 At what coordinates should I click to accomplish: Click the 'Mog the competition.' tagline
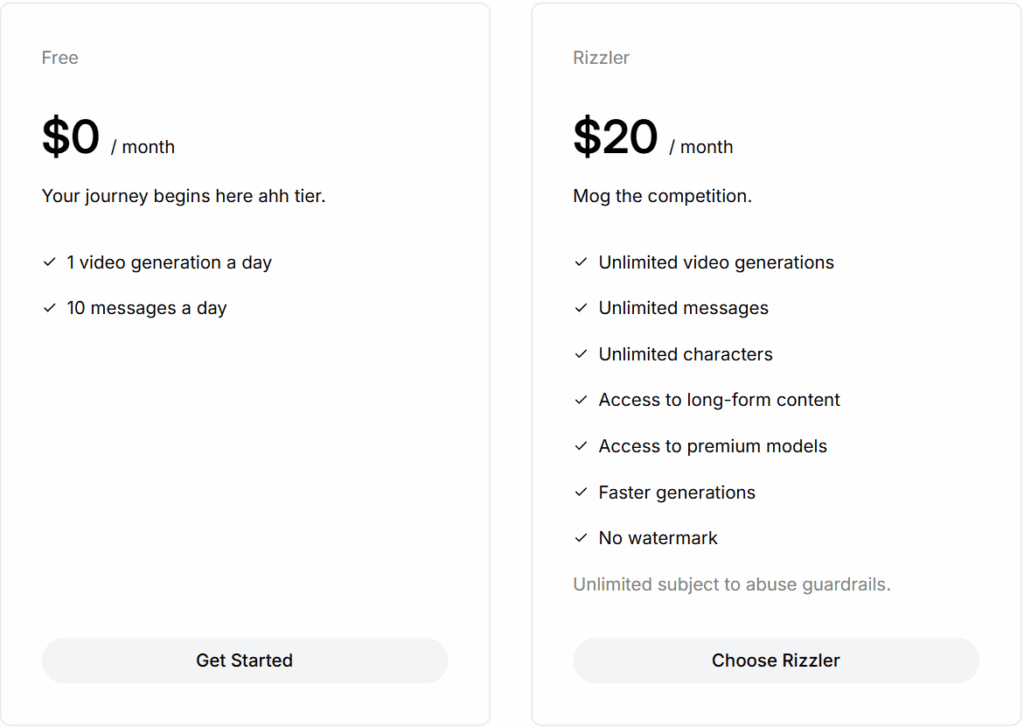click(x=662, y=196)
